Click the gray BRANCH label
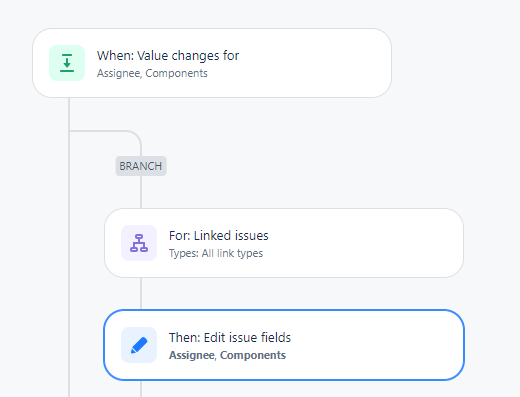The image size is (520, 397). [141, 166]
